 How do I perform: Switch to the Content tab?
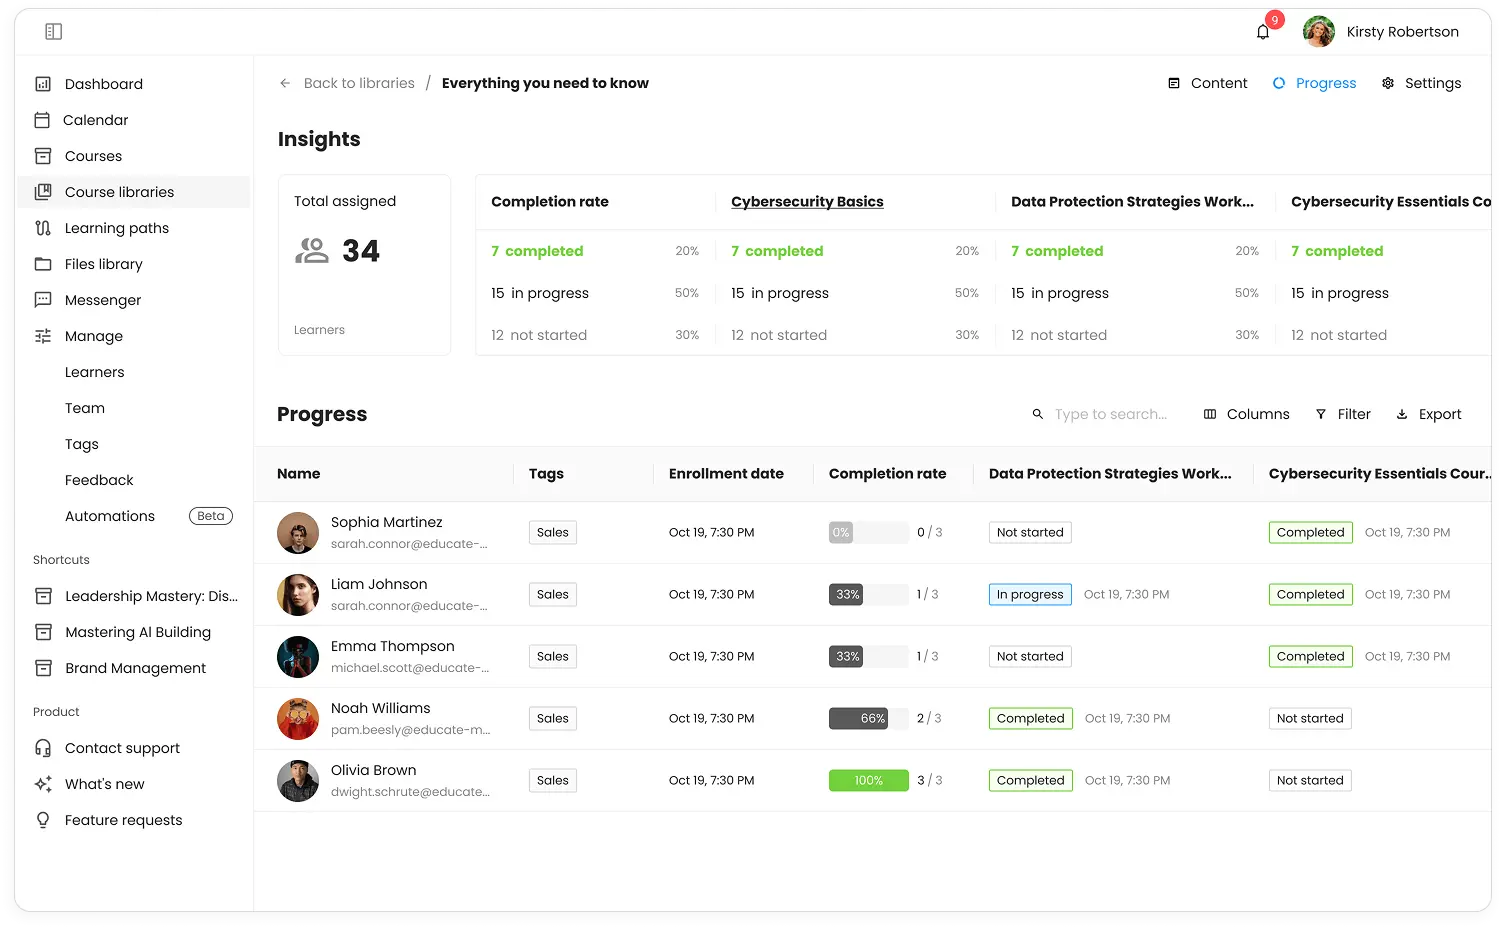(x=1207, y=83)
